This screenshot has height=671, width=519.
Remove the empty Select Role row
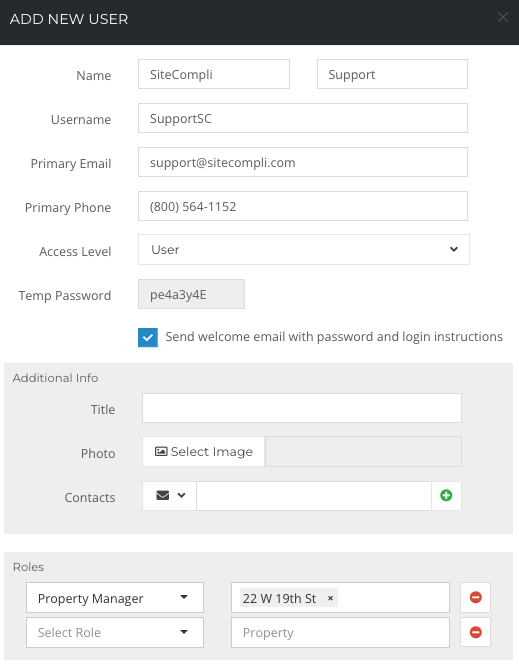(475, 632)
